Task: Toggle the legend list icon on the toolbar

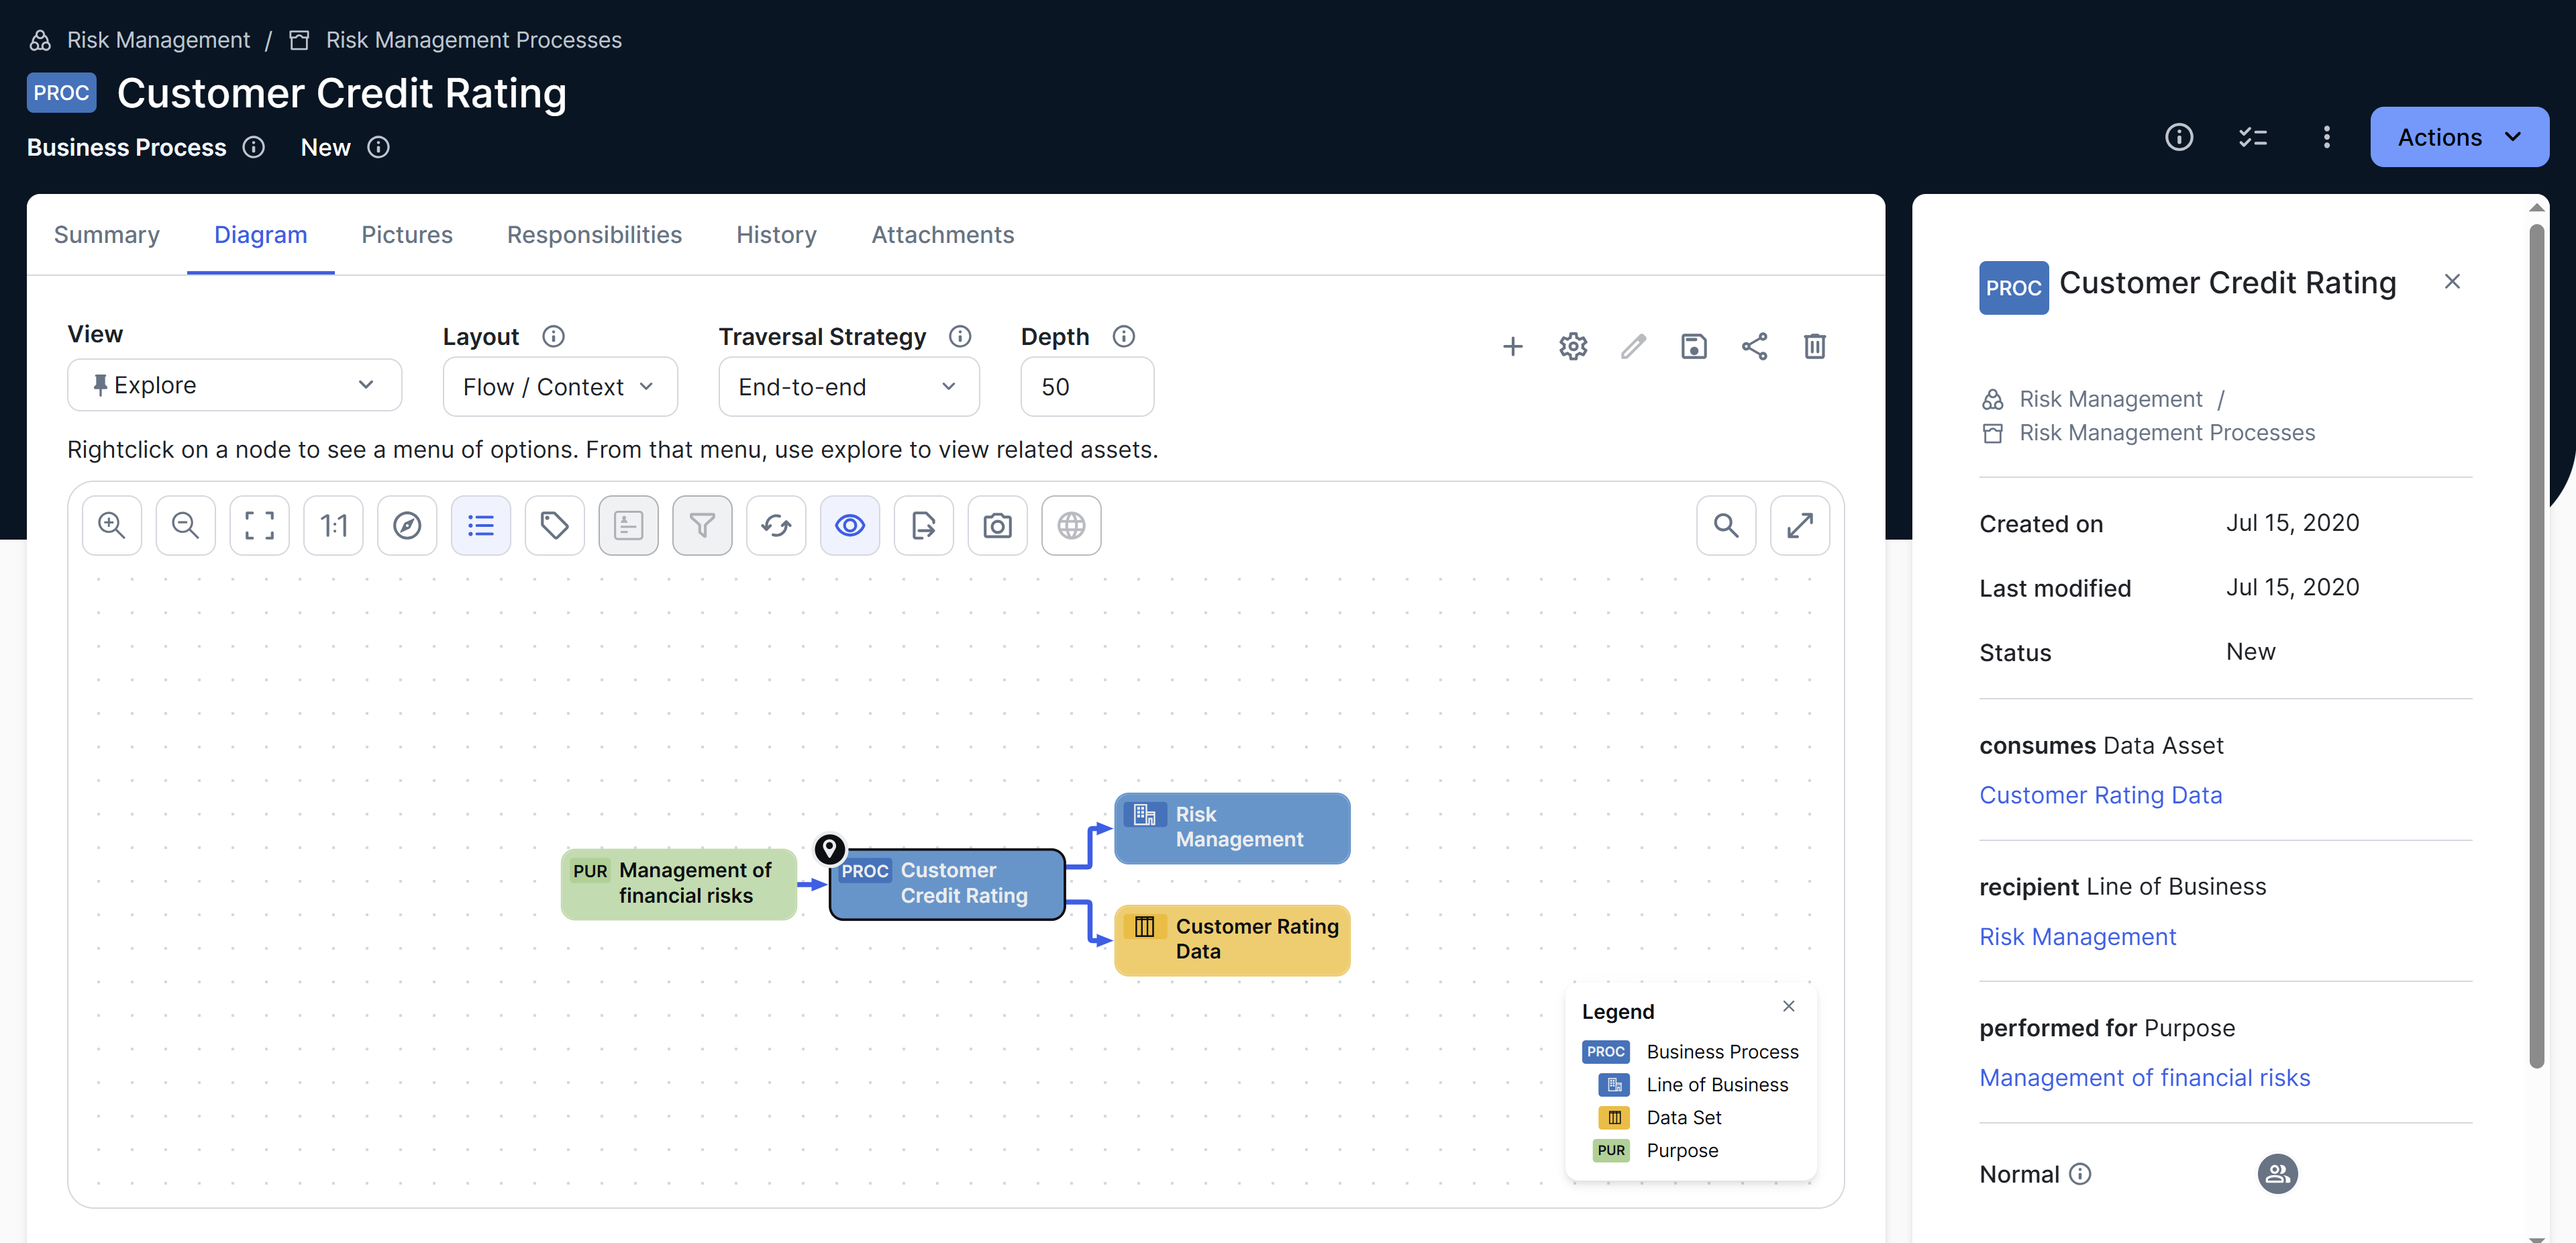Action: click(x=481, y=525)
